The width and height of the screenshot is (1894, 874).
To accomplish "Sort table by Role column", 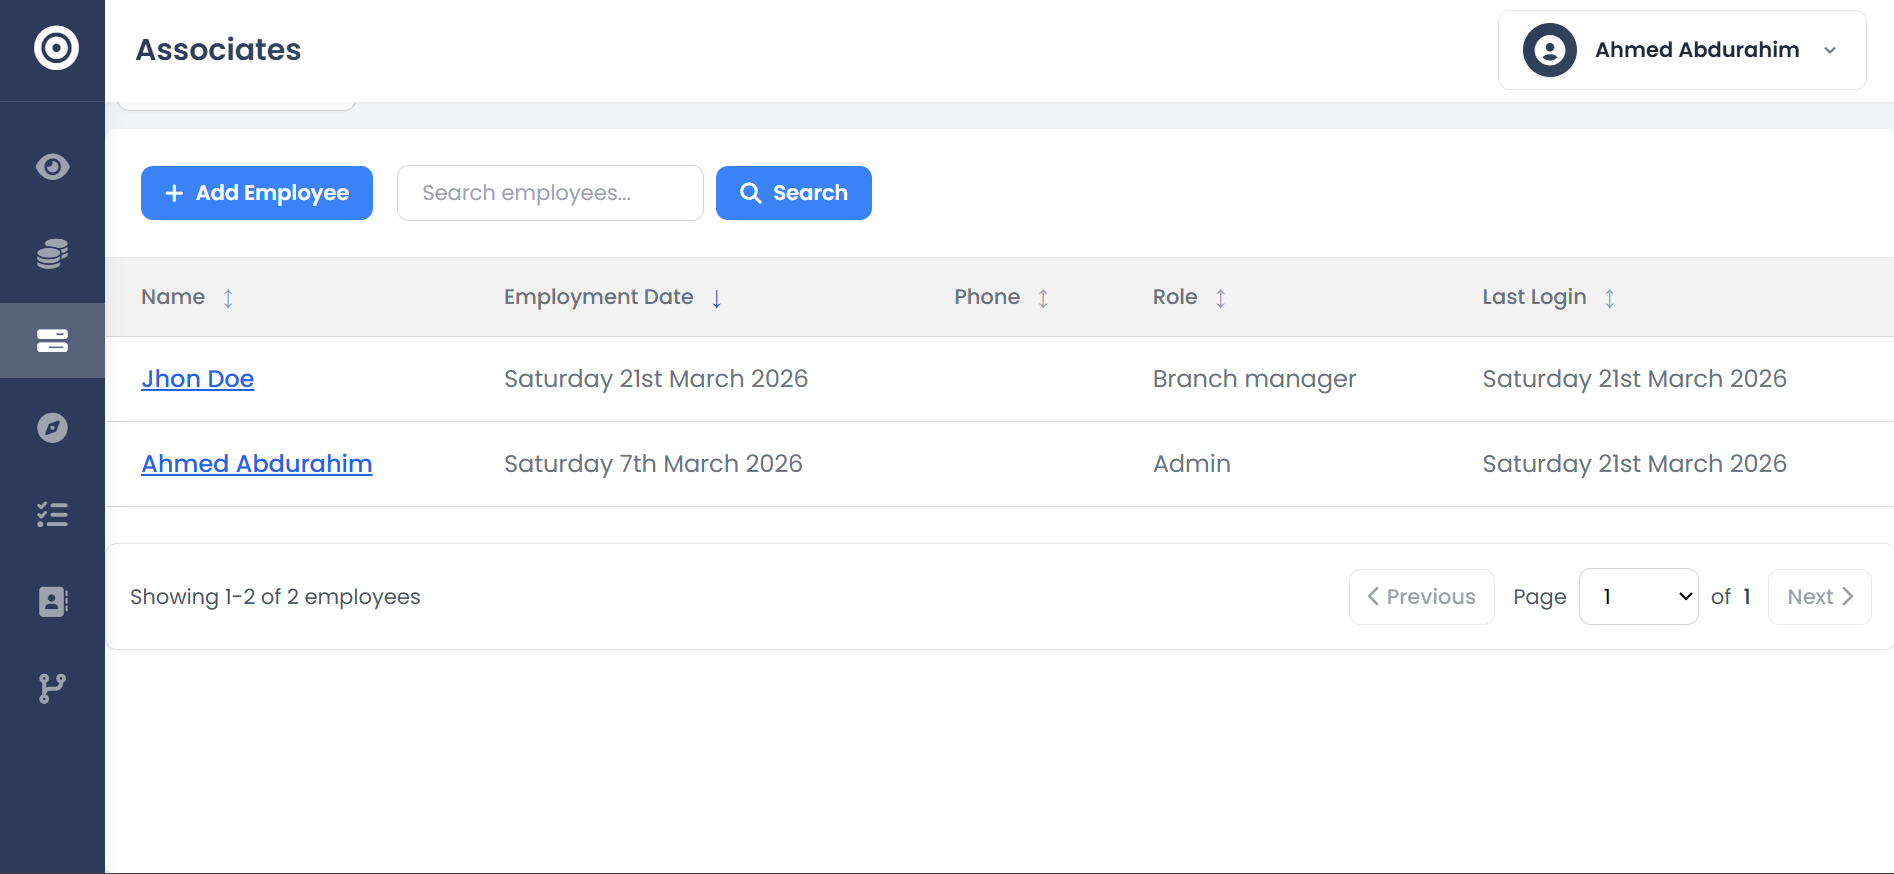I will 1220,298.
